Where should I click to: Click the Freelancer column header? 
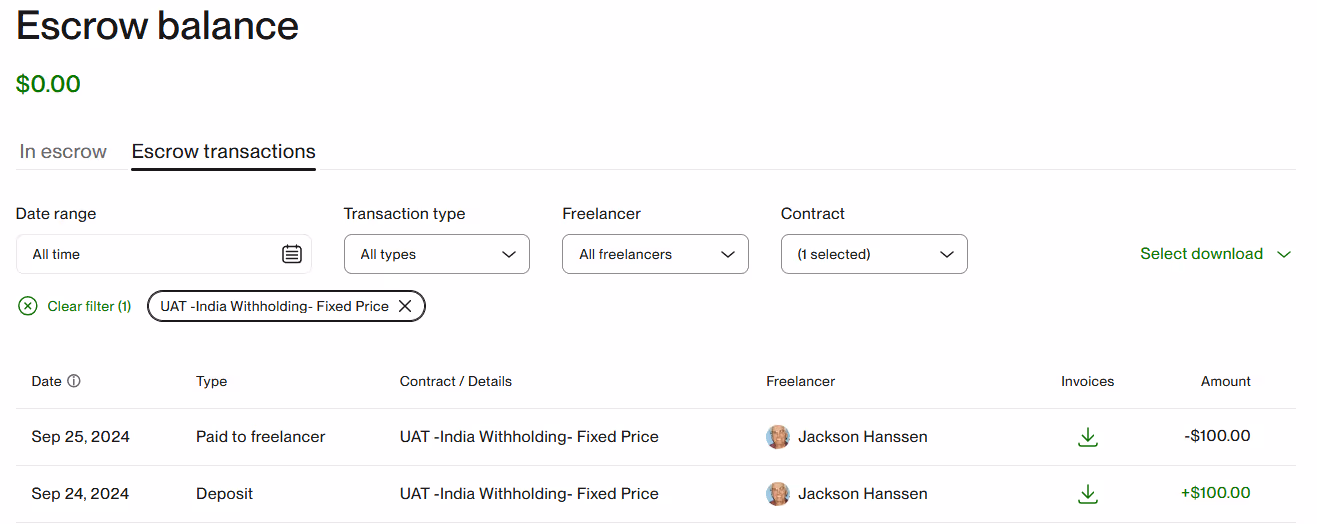click(801, 381)
